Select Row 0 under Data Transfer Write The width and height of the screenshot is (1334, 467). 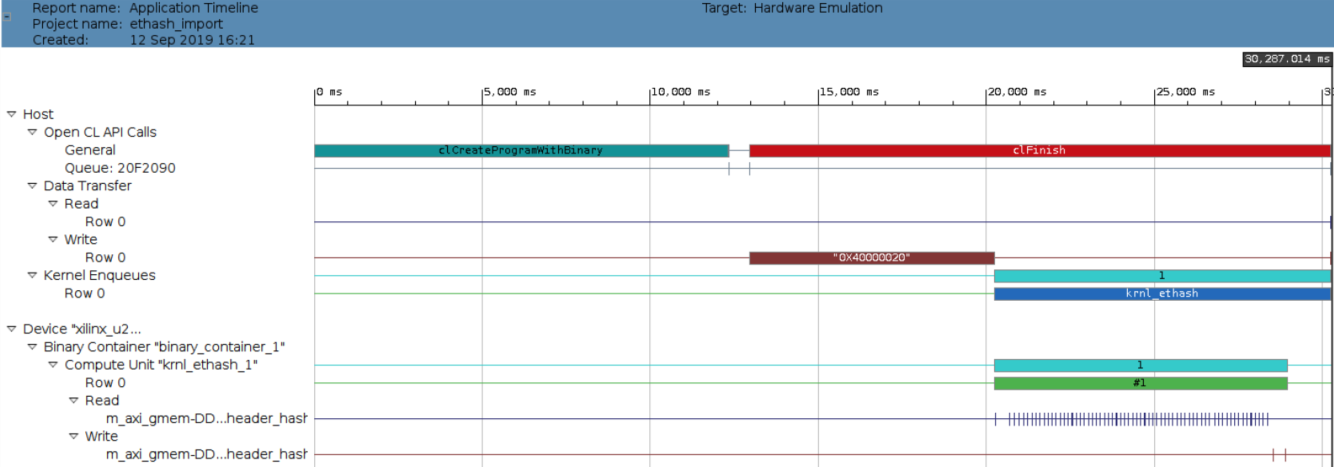click(x=105, y=258)
